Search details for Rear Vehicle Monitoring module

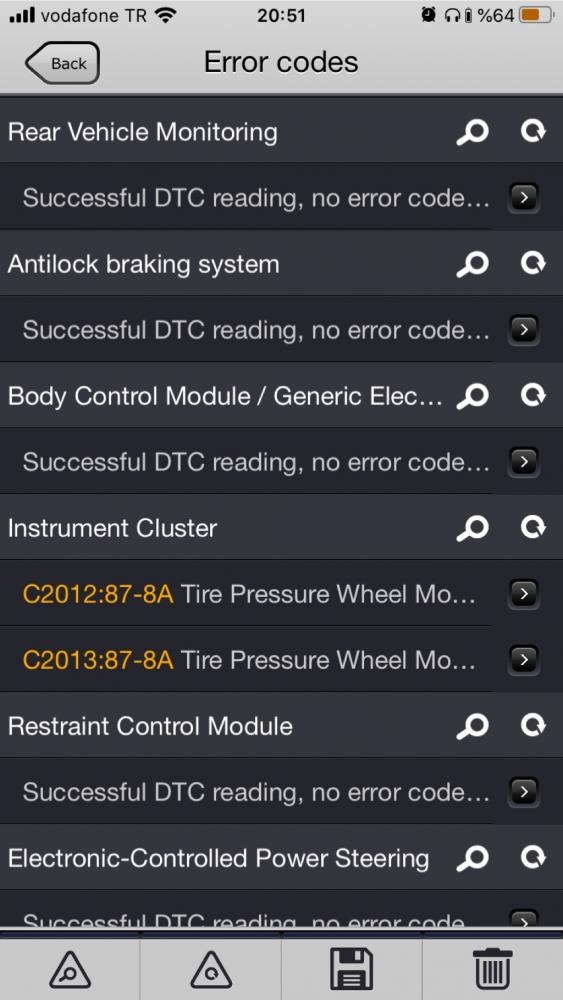point(472,132)
